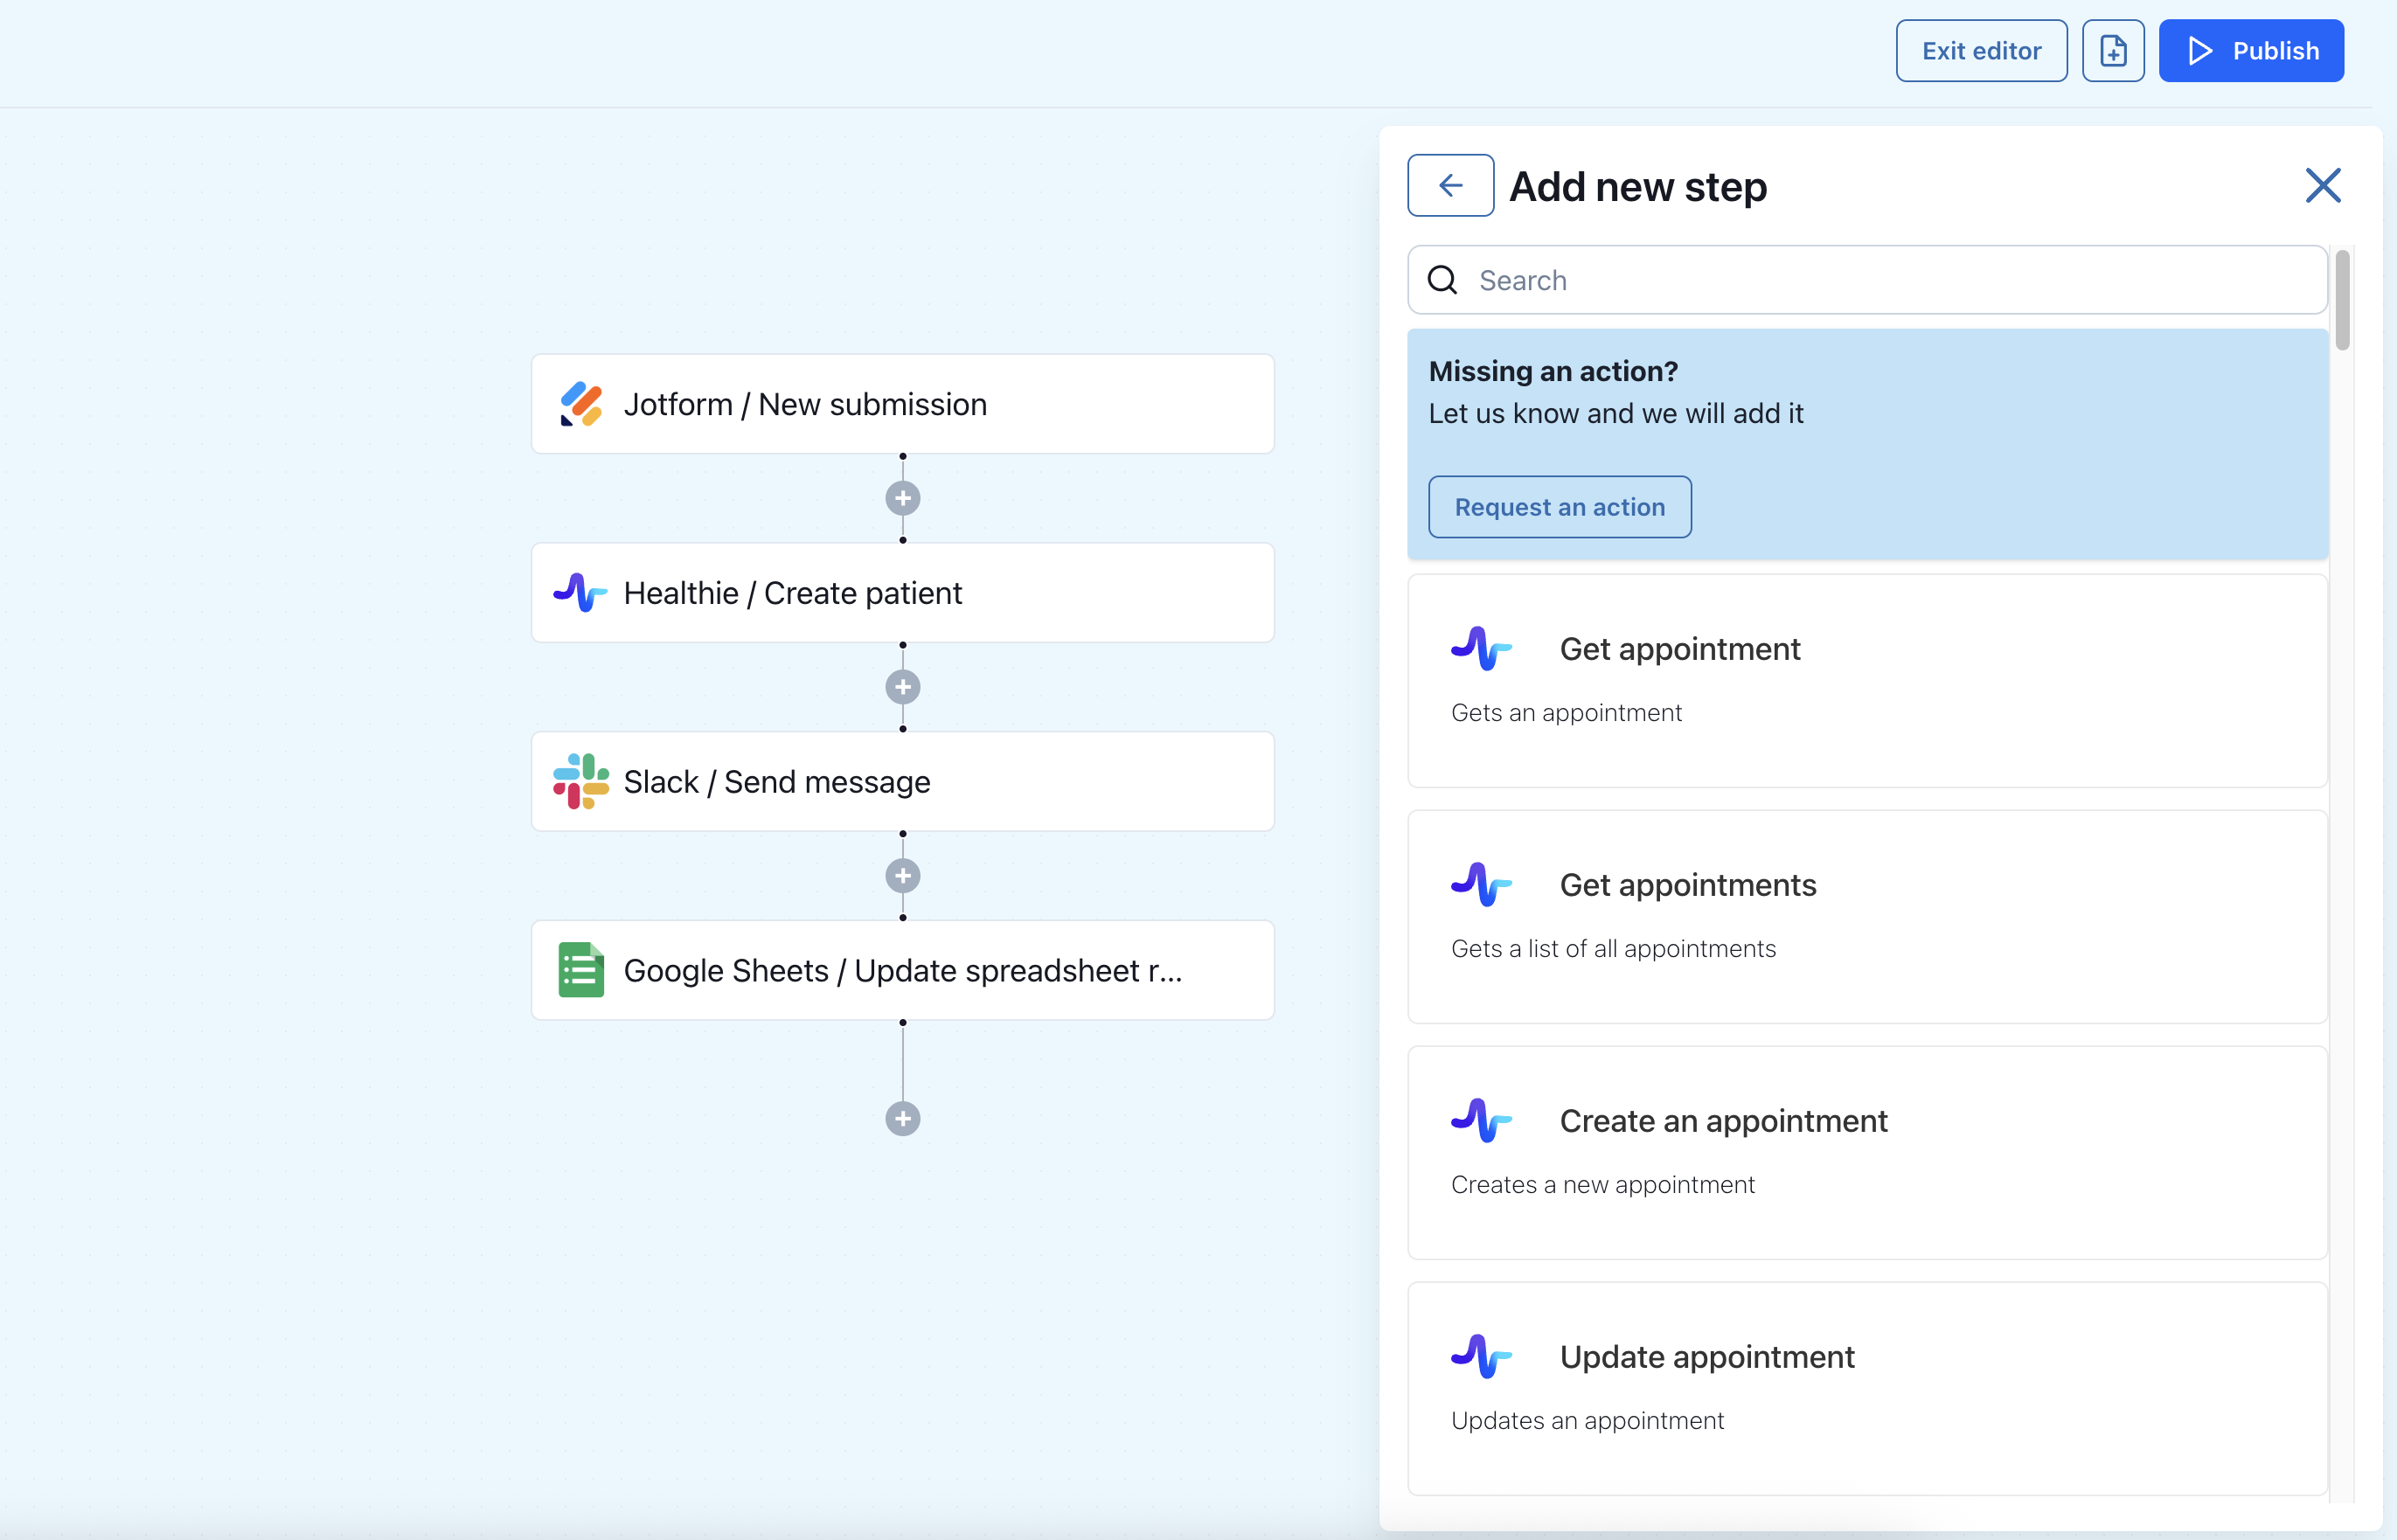Choose the Get appointments action
Screen dimensions: 2397x1540
[x=1867, y=917]
